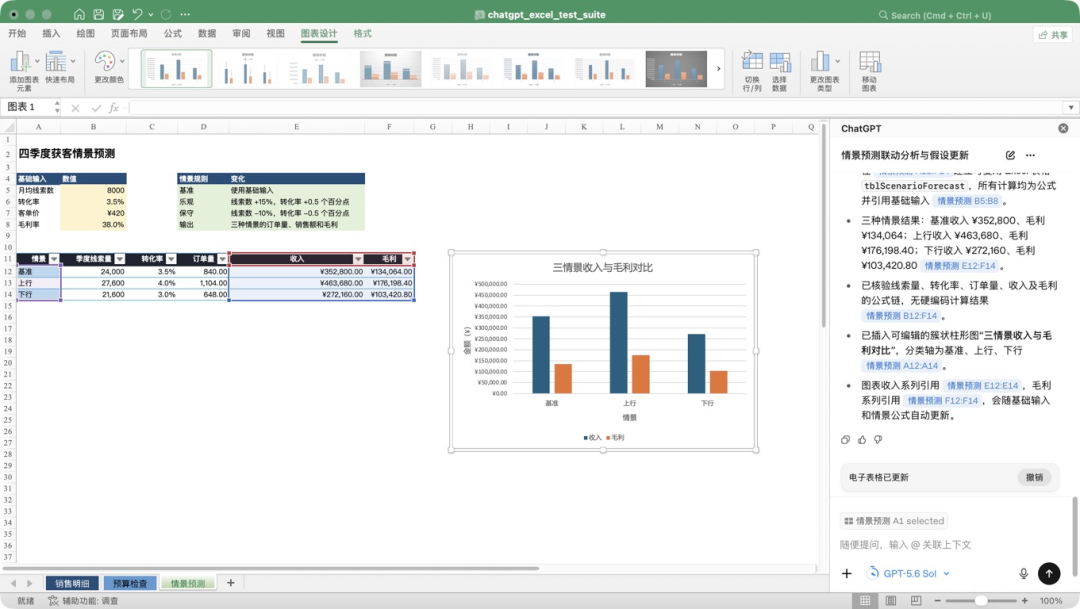The height and width of the screenshot is (609, 1080).
Task: Switch to the 销售明细 sheet tab
Action: 72,583
